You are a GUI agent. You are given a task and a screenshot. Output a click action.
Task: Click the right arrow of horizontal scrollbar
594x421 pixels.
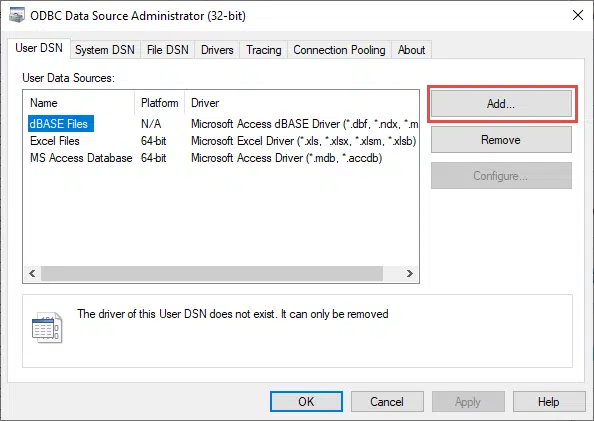(x=410, y=274)
